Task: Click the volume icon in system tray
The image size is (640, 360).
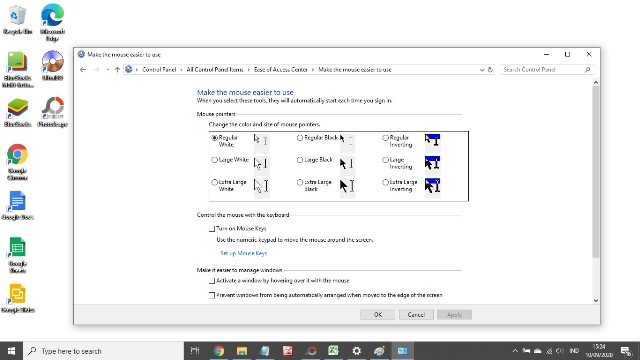Action: click(x=560, y=351)
